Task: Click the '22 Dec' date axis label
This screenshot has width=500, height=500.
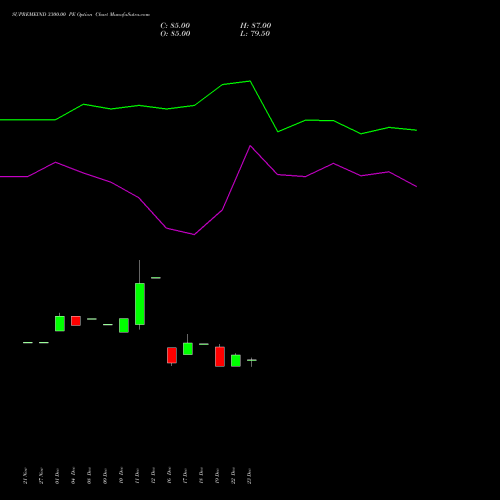Action: (x=233, y=476)
